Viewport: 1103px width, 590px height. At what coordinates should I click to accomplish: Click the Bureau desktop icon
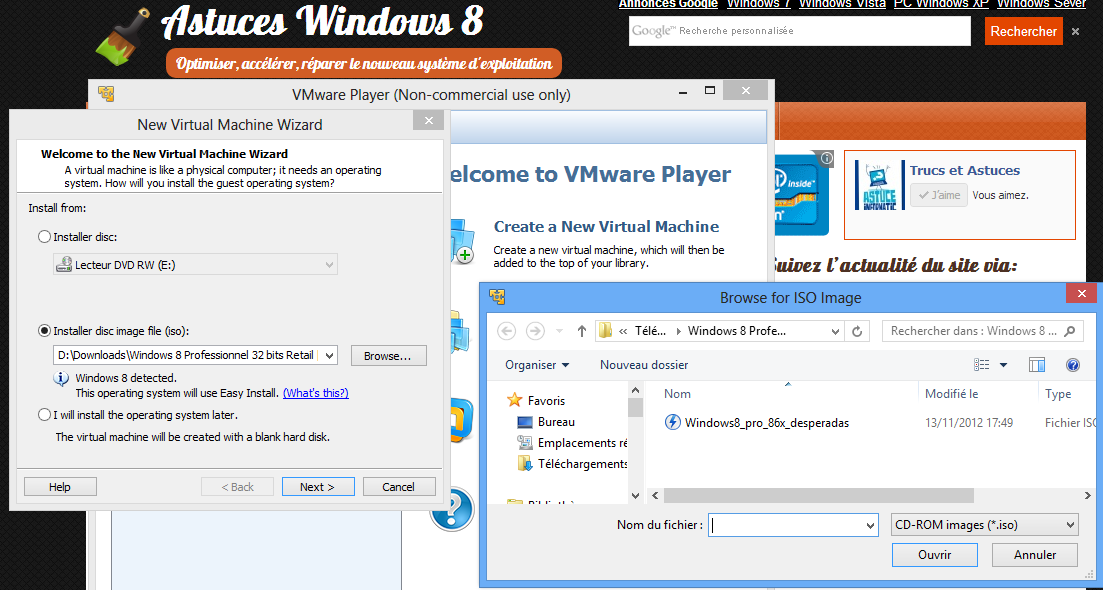[x=525, y=422]
